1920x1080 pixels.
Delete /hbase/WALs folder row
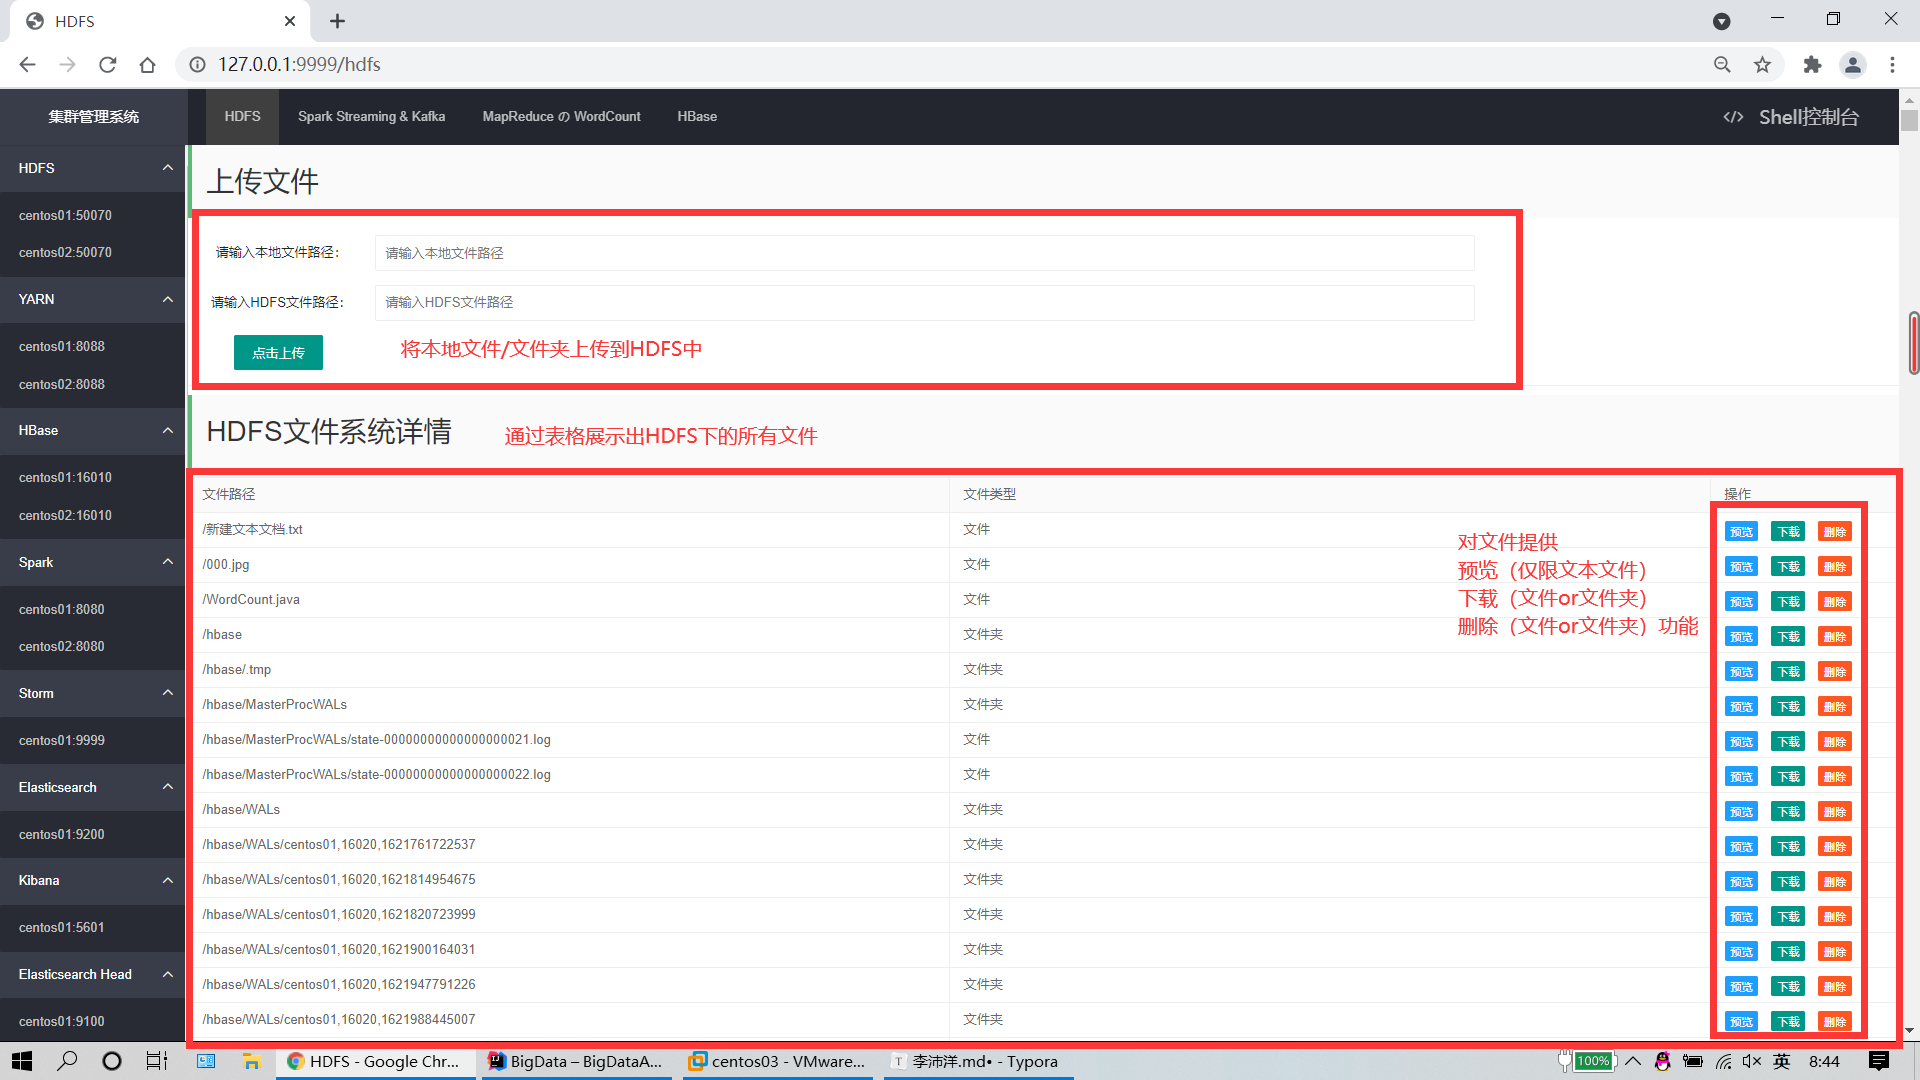point(1835,812)
